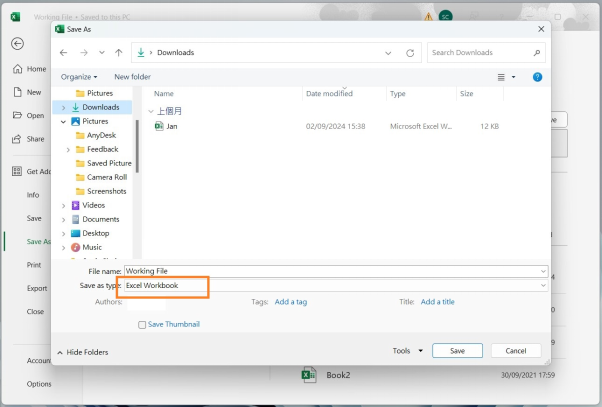Collapse the group header above Jan

pos(151,111)
